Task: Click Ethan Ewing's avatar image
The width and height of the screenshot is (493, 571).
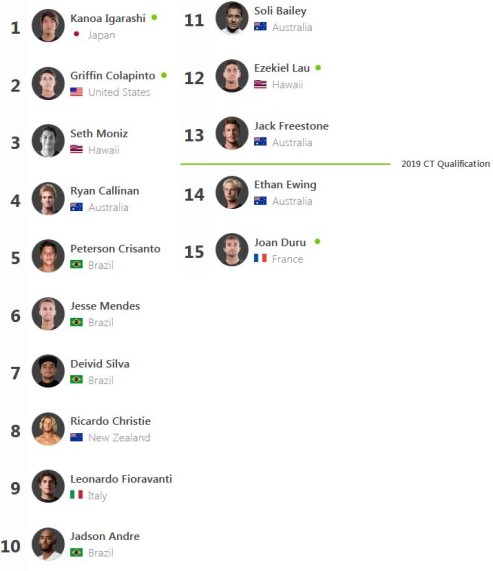Action: coord(232,192)
